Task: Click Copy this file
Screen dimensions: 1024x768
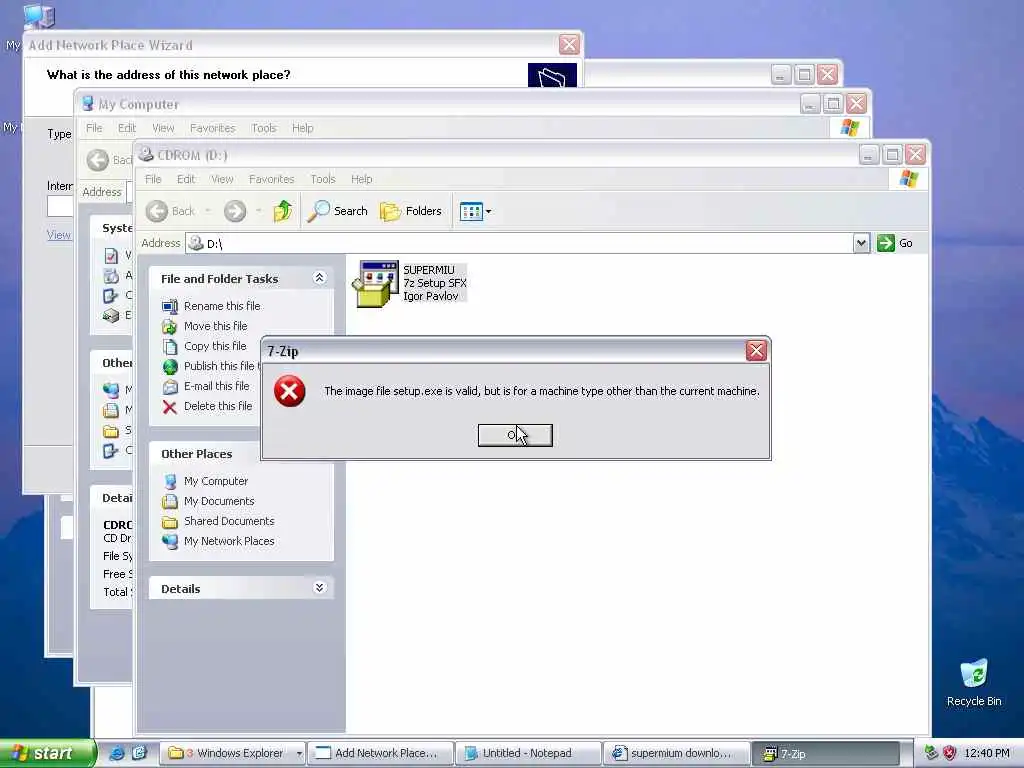Action: point(215,346)
